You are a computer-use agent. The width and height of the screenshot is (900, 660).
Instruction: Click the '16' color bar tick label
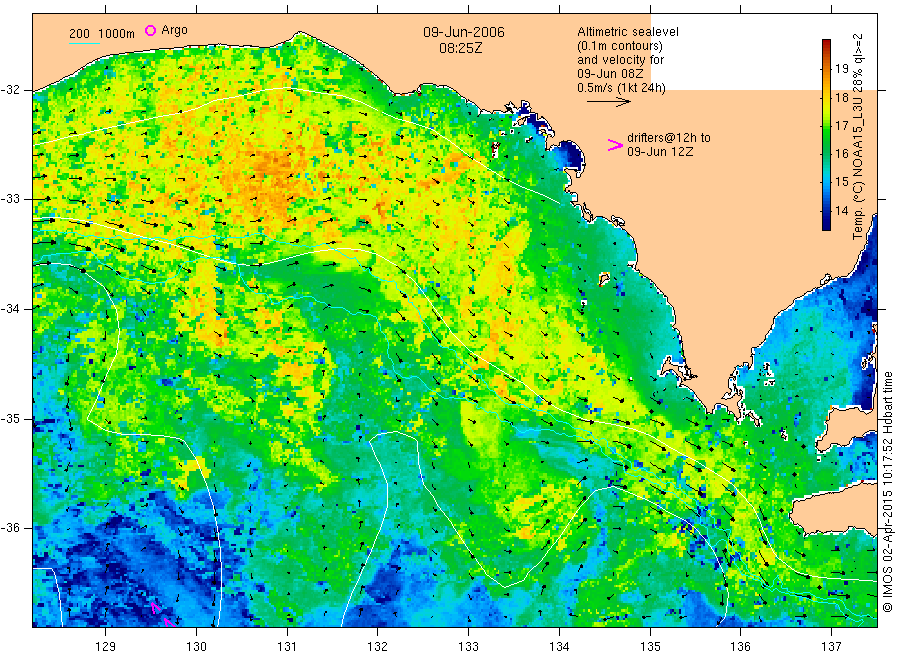click(841, 153)
